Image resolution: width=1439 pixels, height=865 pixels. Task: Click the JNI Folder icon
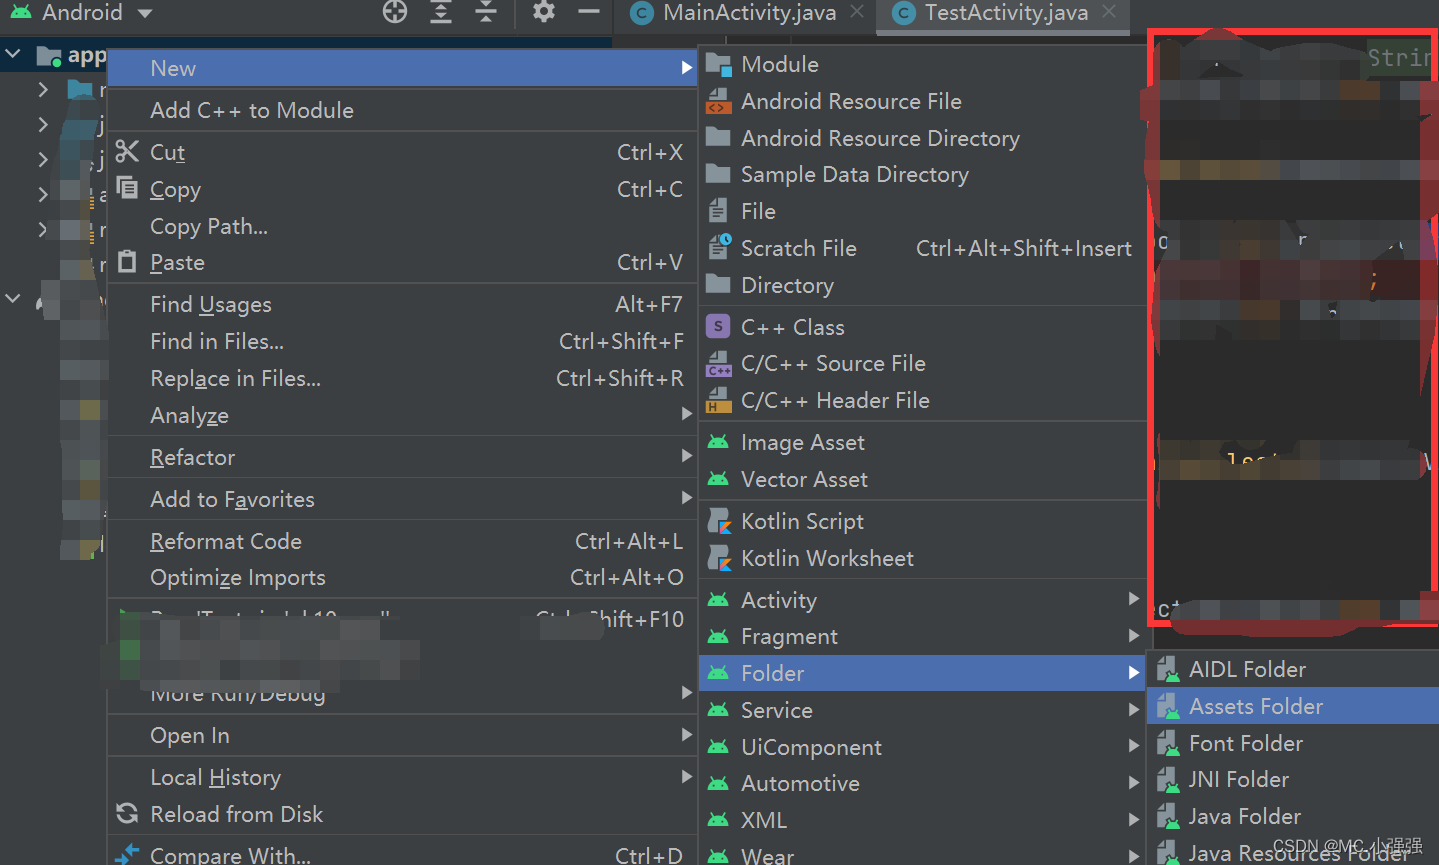pyautogui.click(x=1167, y=779)
